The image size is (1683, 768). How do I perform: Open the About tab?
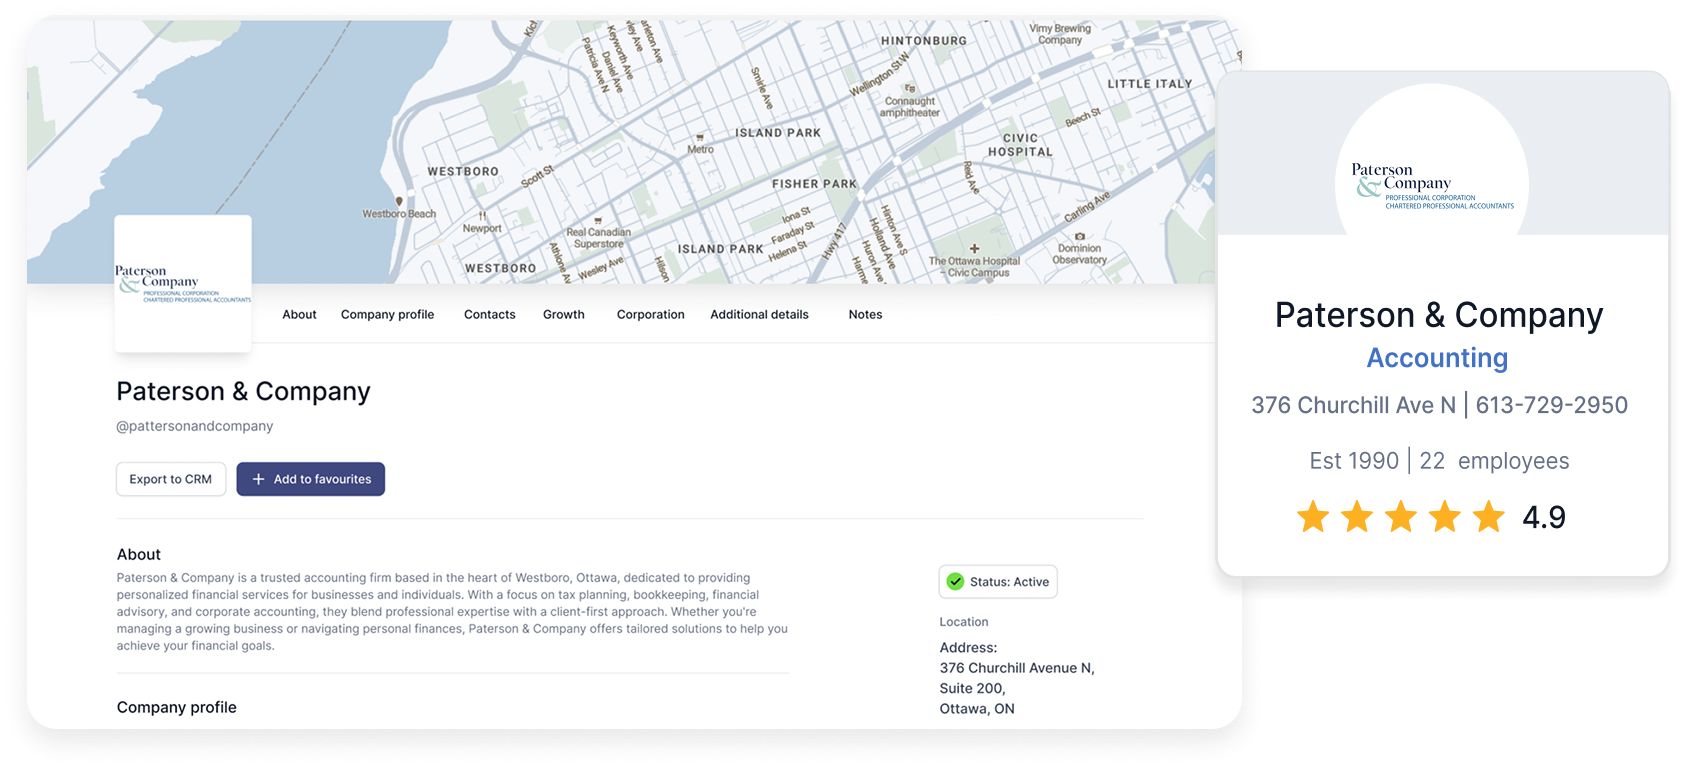pyautogui.click(x=299, y=314)
